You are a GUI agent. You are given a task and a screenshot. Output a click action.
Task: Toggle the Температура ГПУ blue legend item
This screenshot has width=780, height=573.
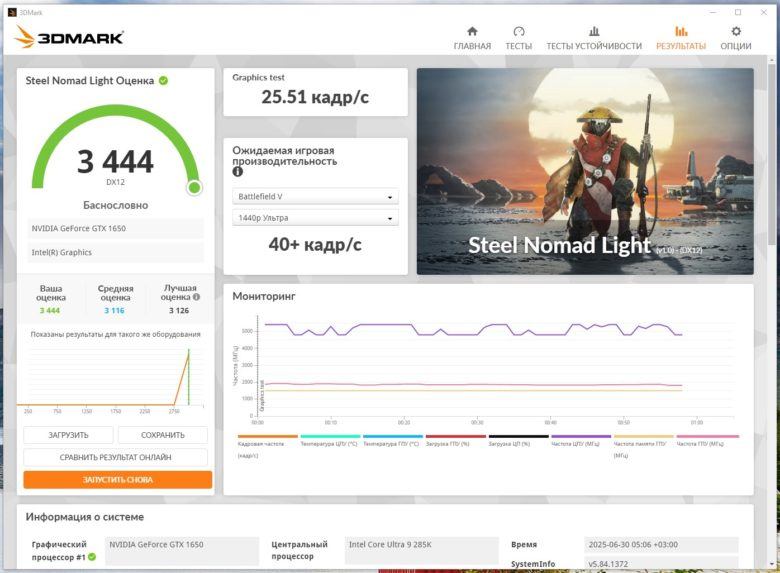(x=391, y=441)
